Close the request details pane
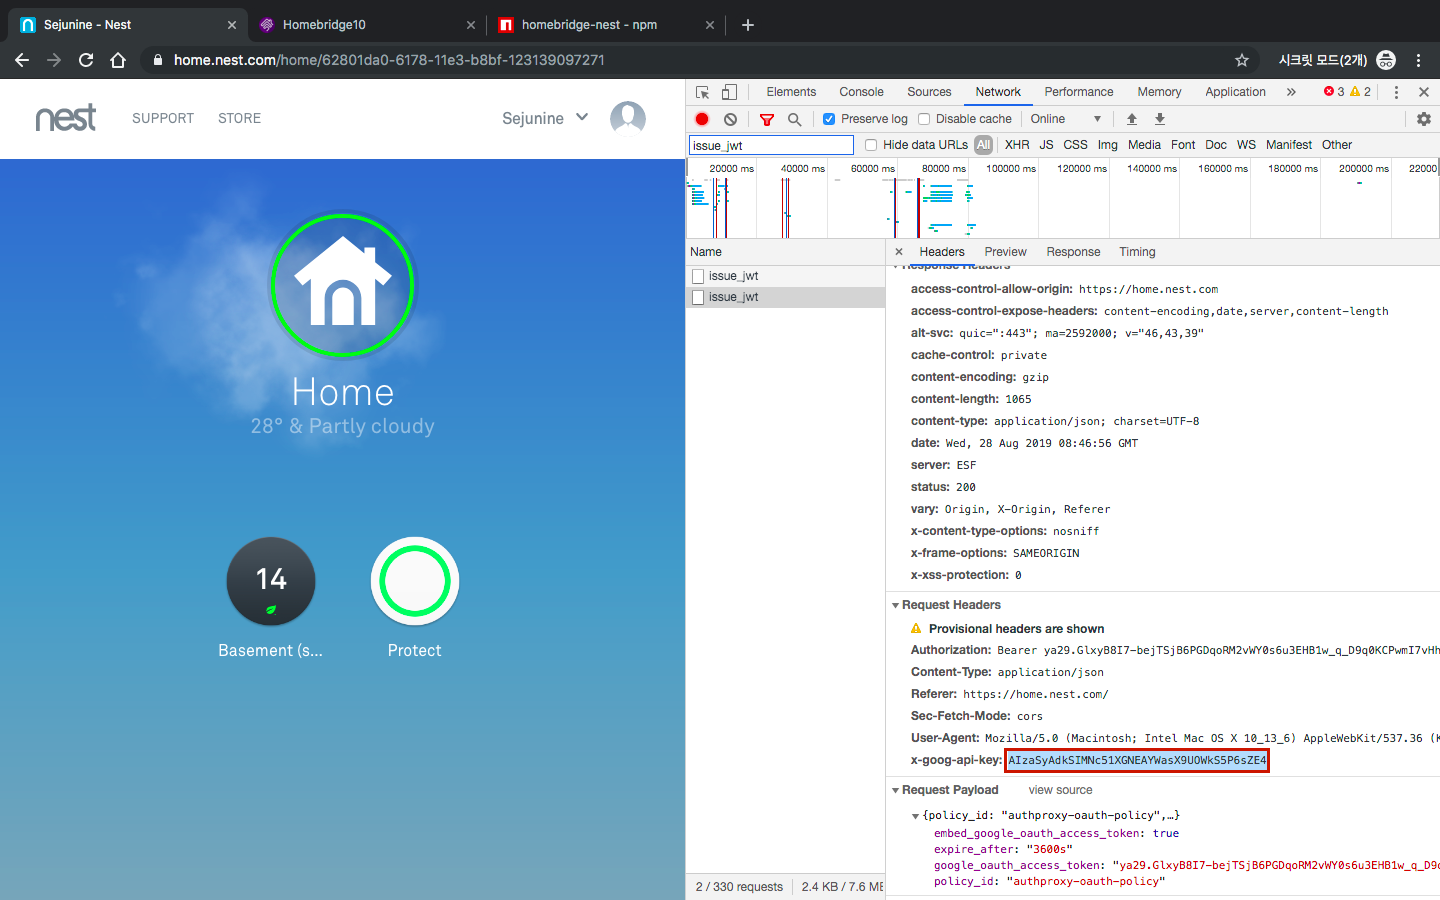The image size is (1440, 900). click(899, 252)
